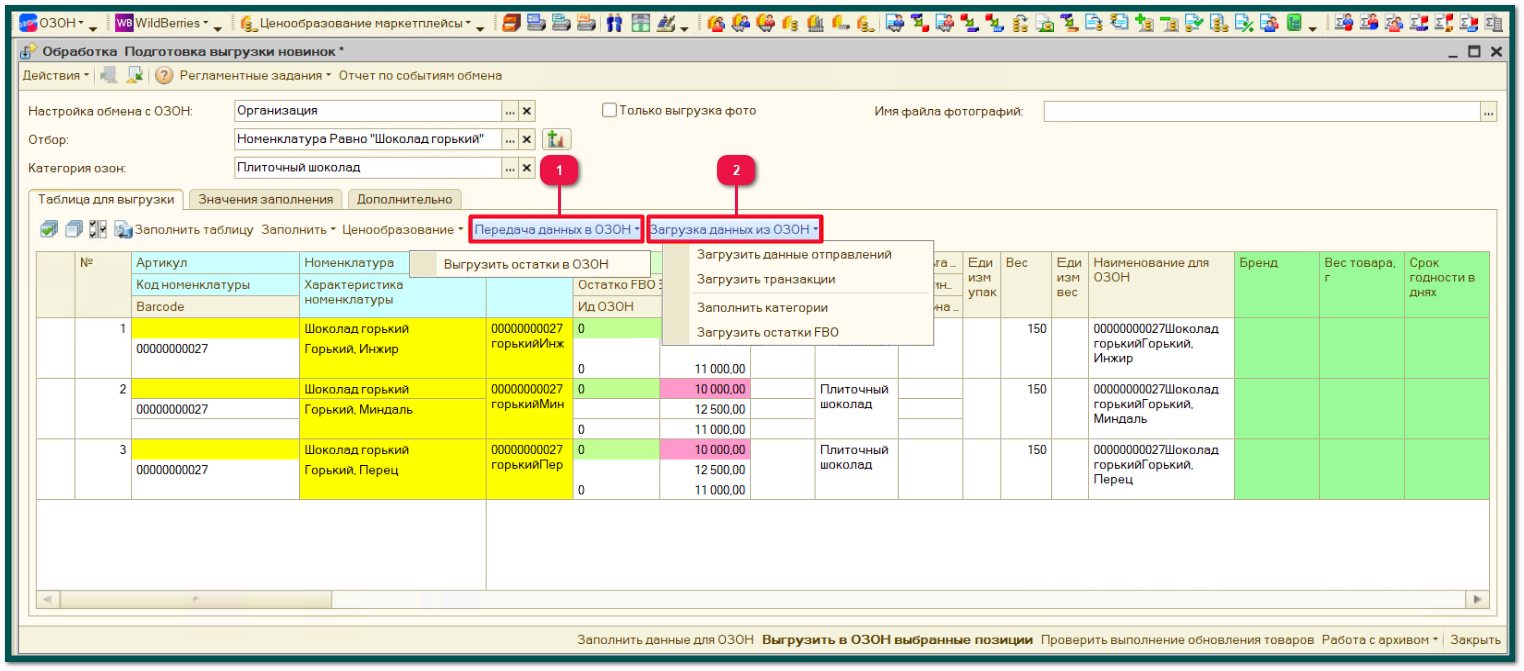
Task: Click the green book icon in top toolbar
Action: point(1294,23)
